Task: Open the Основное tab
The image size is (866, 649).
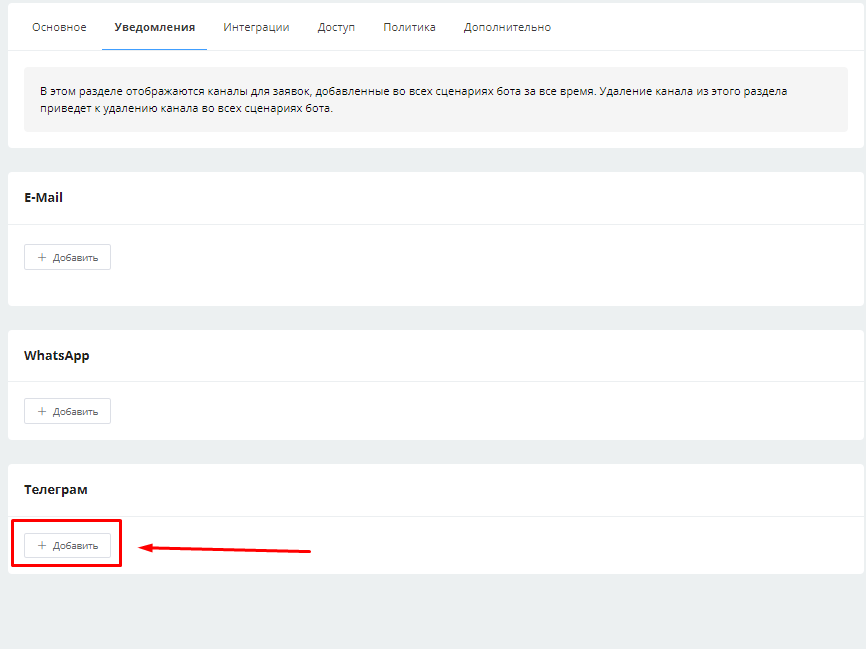Action: coord(59,27)
